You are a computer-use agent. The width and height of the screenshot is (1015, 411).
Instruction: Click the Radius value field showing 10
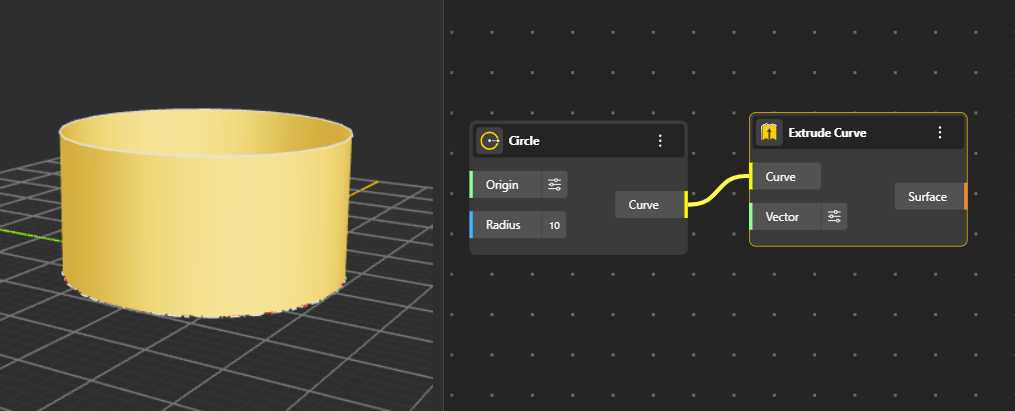(x=554, y=225)
